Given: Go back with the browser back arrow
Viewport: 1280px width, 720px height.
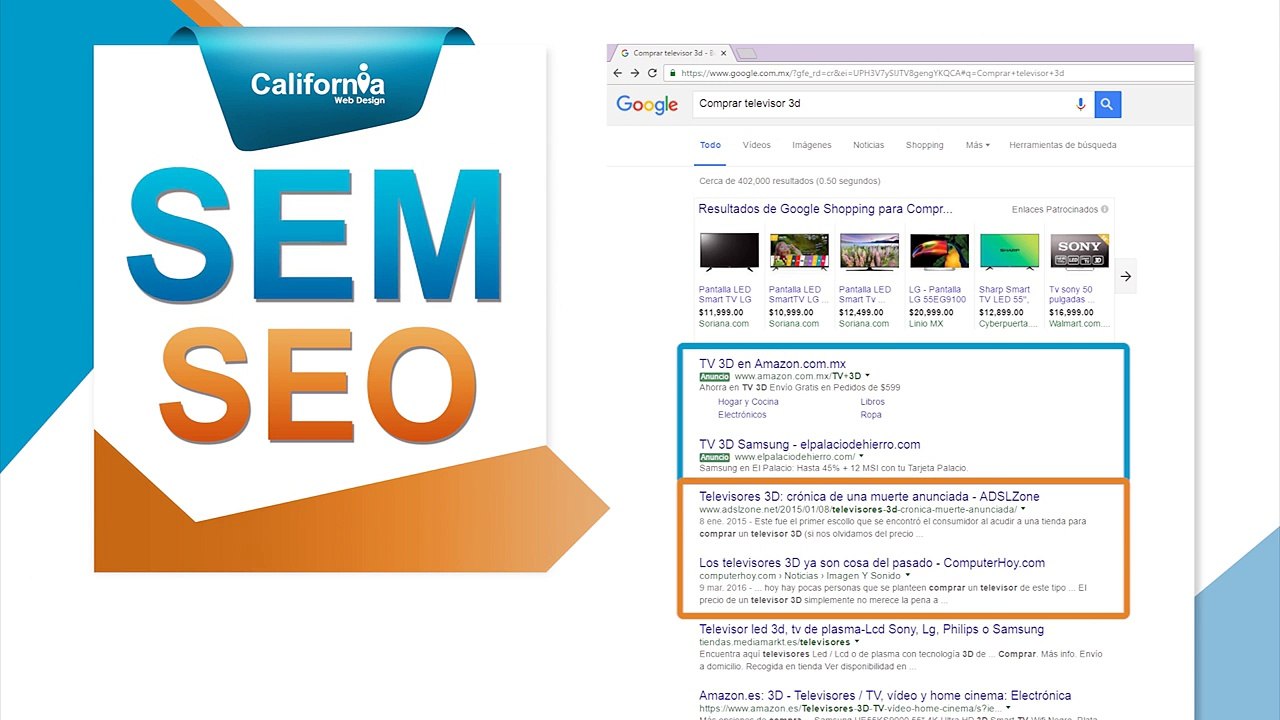Looking at the screenshot, I should (x=618, y=73).
